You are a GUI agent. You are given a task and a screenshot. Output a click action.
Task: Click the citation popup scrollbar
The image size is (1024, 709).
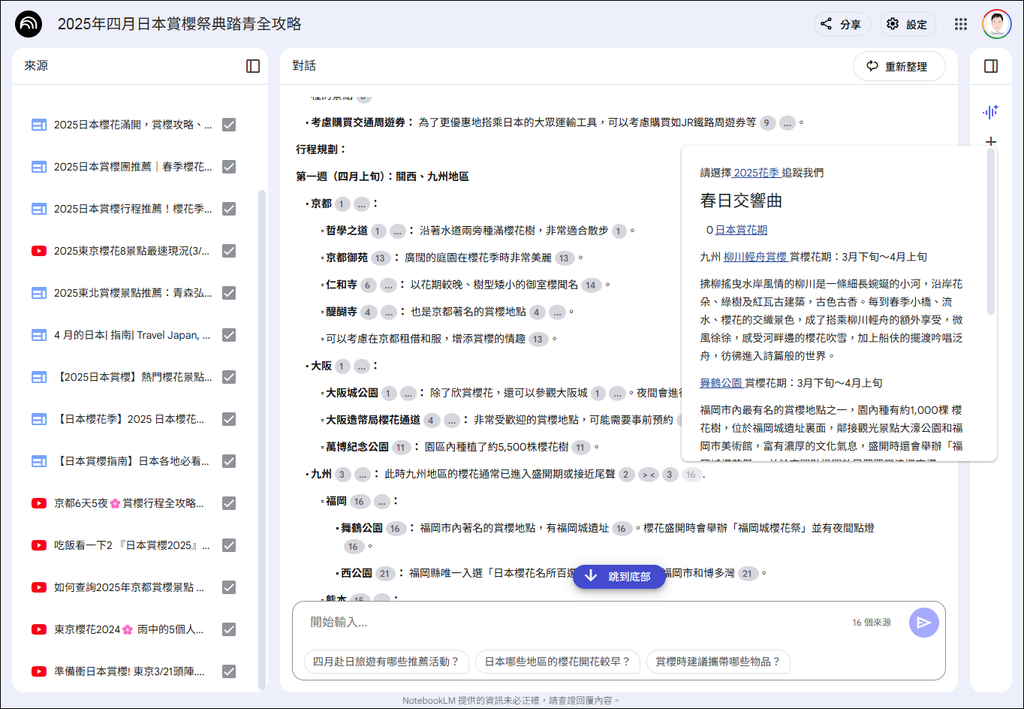[991, 232]
